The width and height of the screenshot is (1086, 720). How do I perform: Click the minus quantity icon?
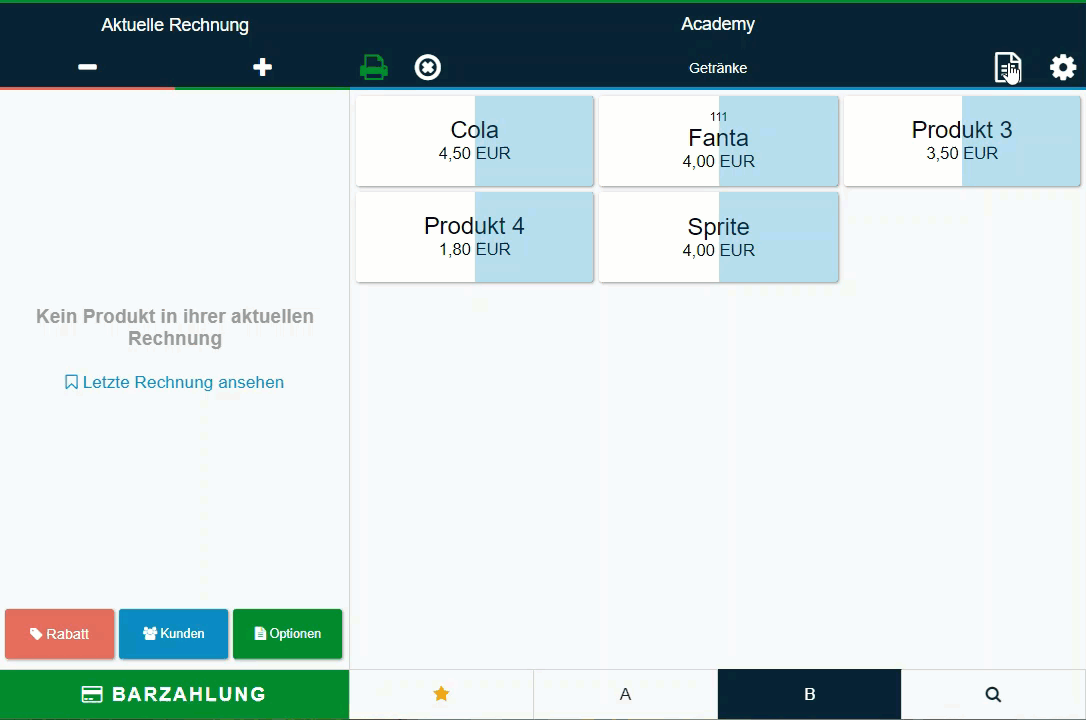[x=87, y=67]
